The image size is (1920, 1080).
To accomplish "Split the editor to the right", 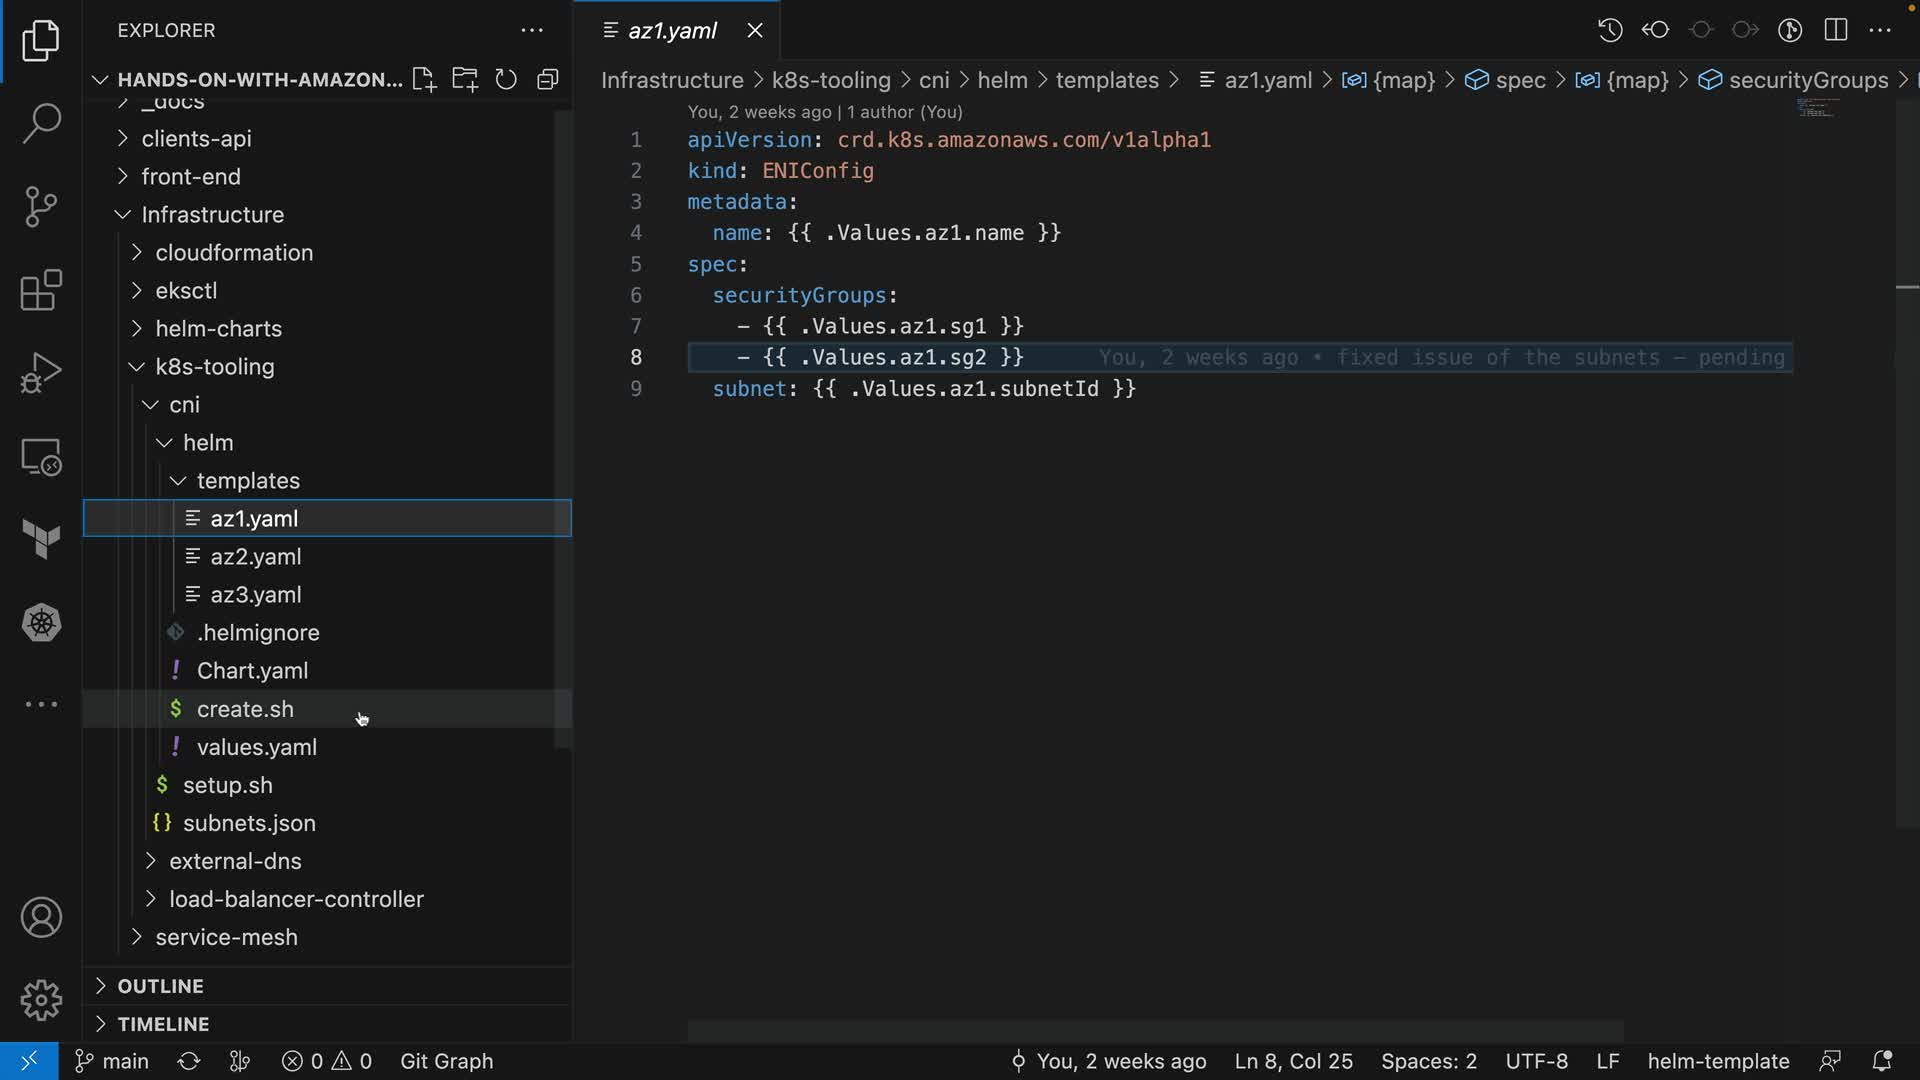I will click(1836, 30).
